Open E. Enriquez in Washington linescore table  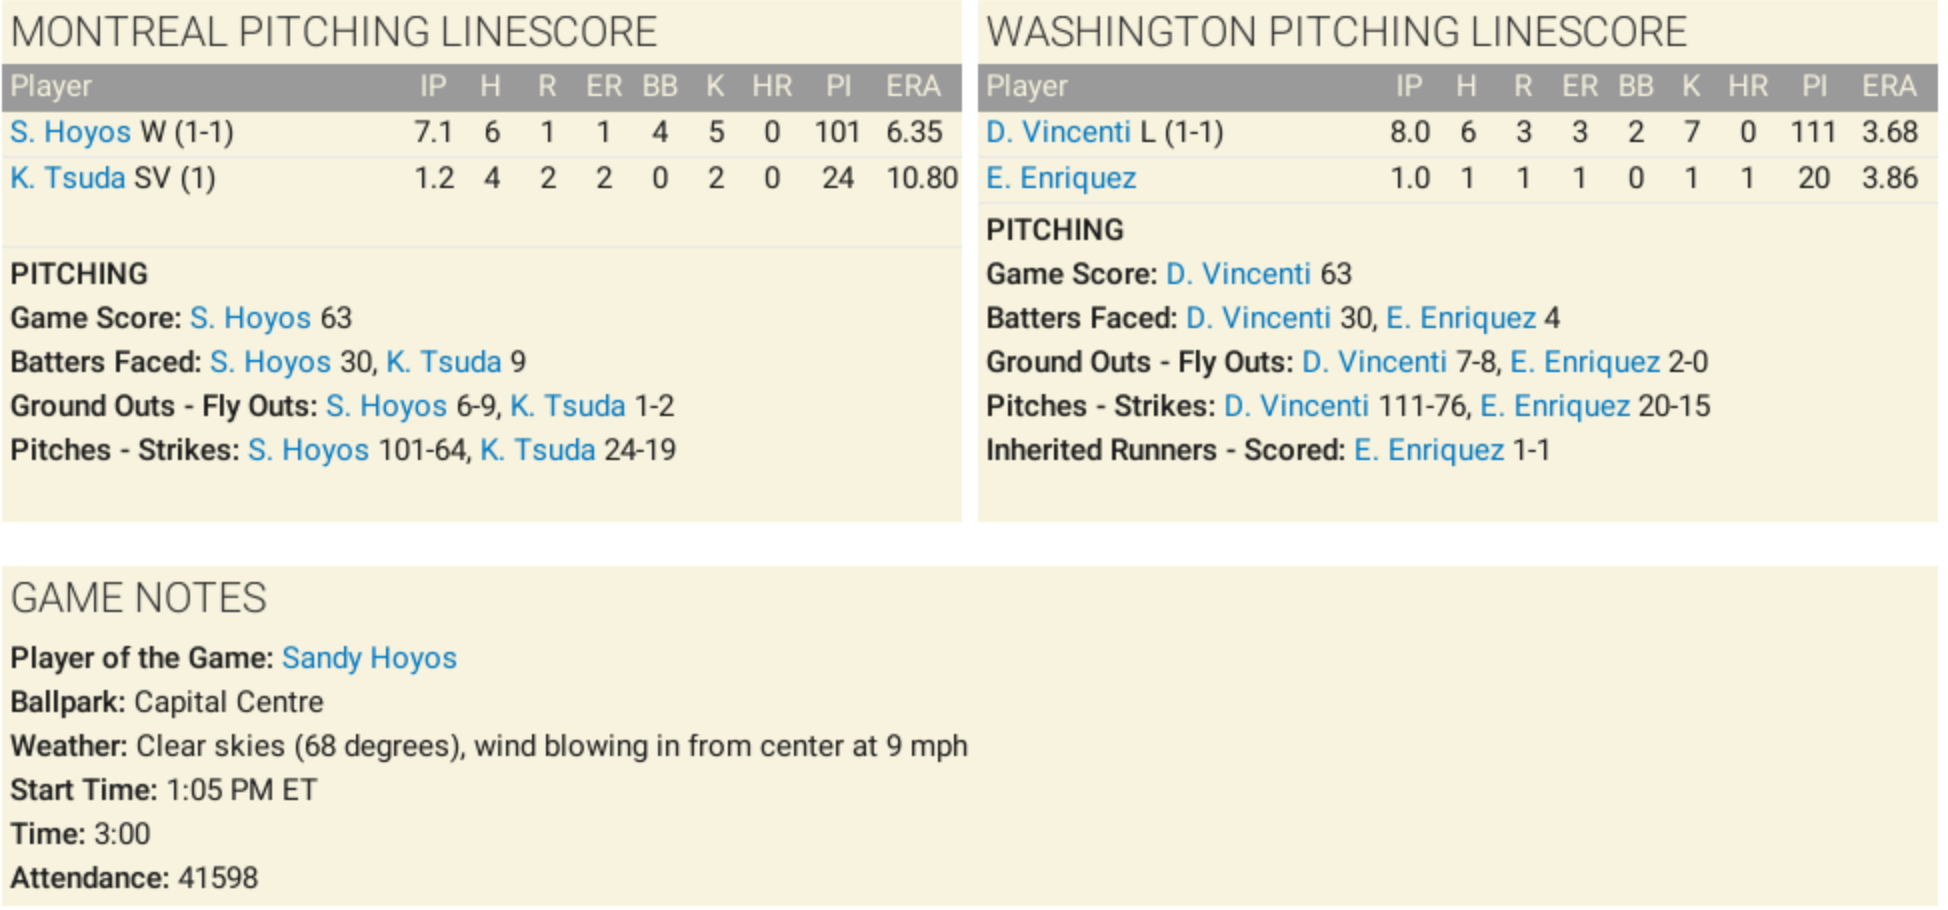(1061, 178)
